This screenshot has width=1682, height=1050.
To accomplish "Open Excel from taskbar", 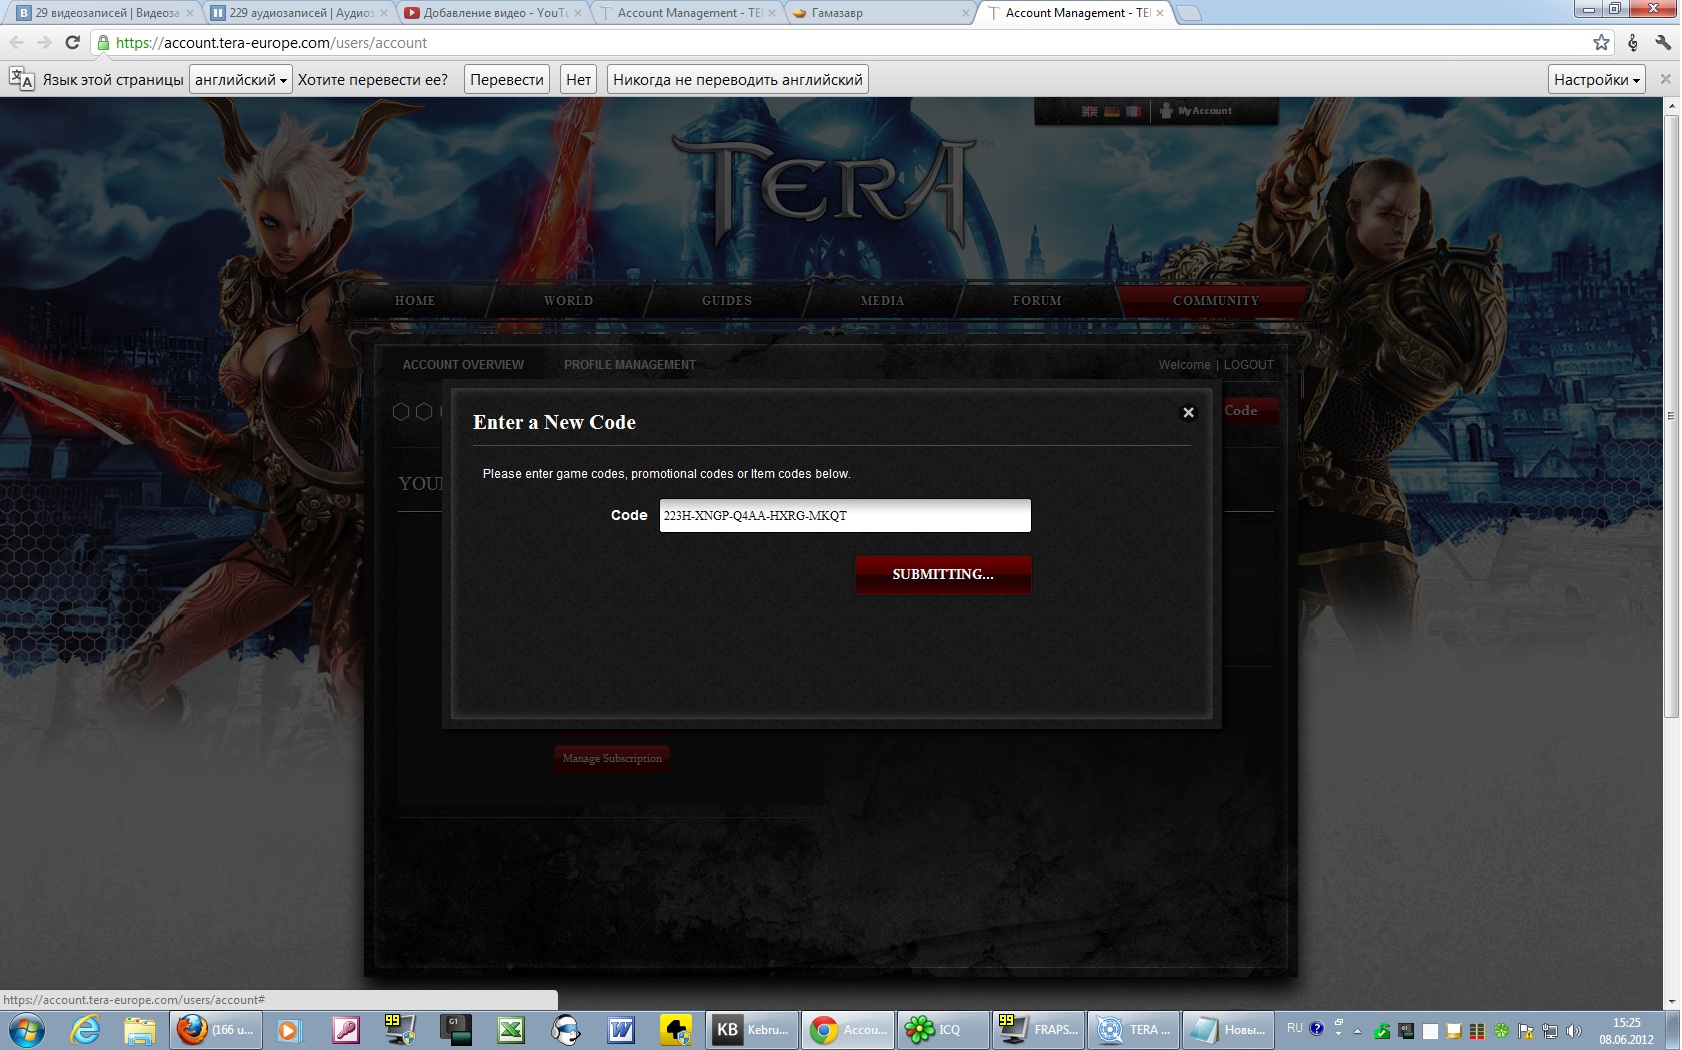I will click(511, 1030).
